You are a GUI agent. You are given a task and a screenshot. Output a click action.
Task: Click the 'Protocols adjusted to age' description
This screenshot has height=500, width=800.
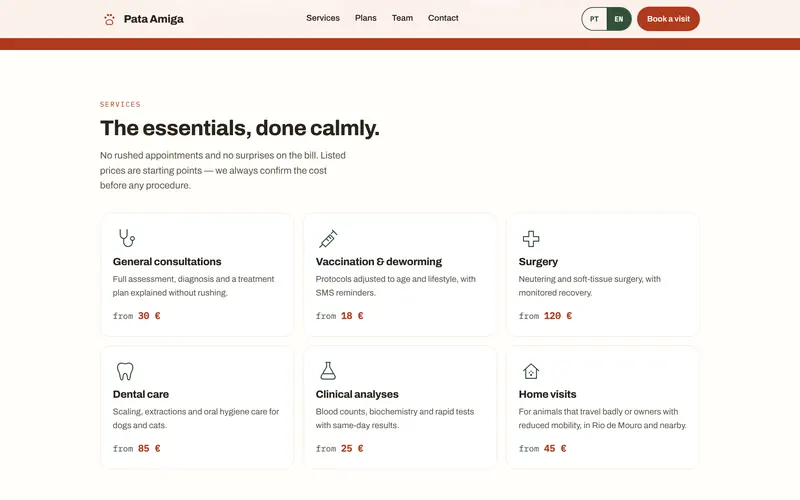(396, 286)
